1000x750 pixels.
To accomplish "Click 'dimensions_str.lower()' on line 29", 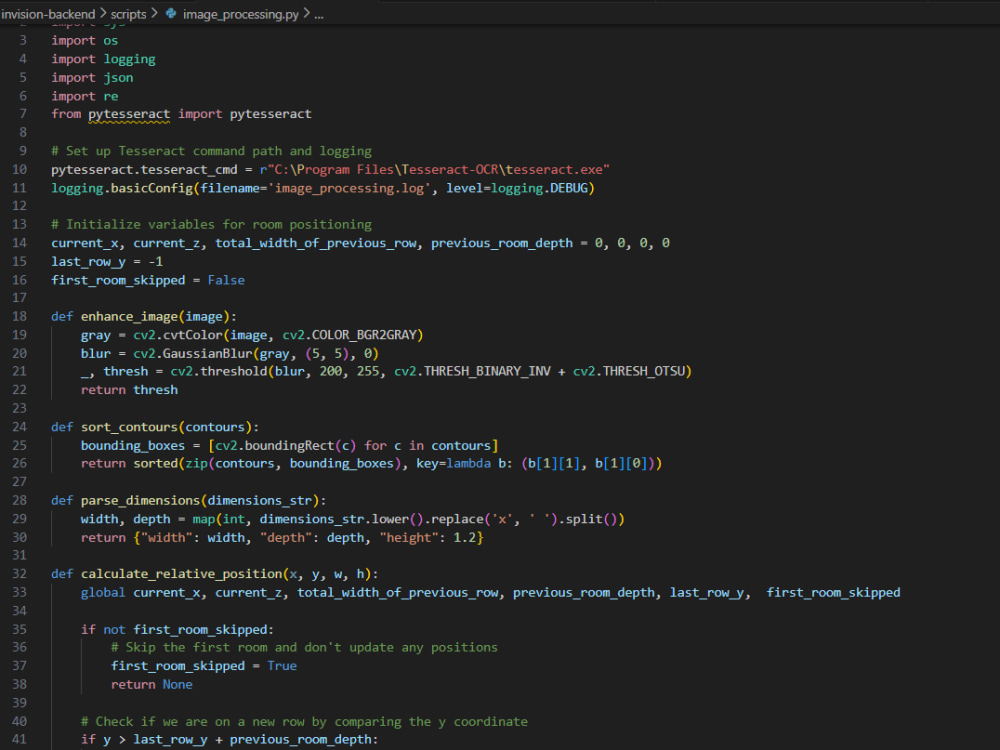I will point(341,518).
